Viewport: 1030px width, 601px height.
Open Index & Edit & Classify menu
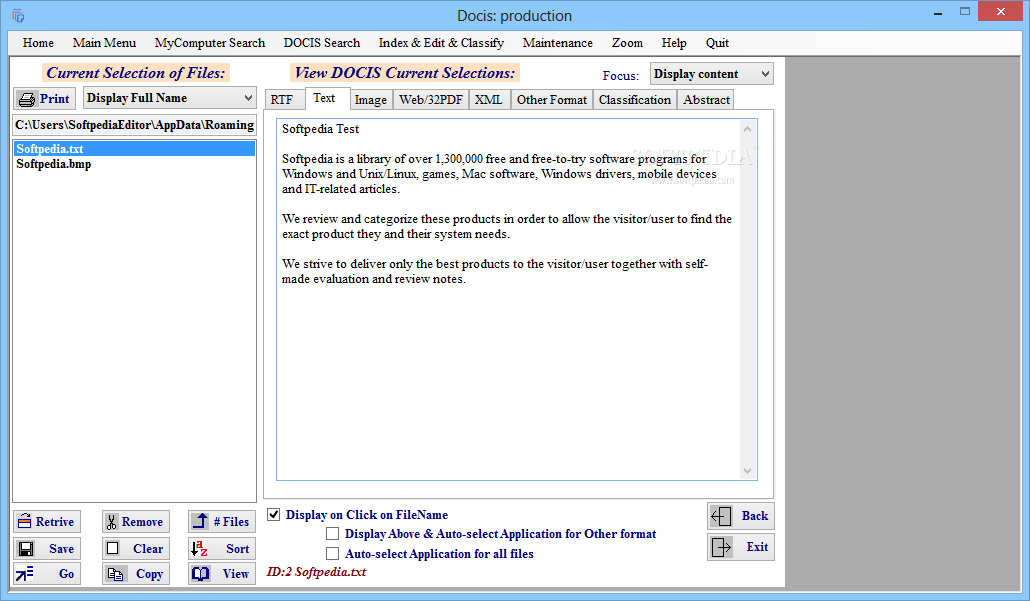coord(441,43)
